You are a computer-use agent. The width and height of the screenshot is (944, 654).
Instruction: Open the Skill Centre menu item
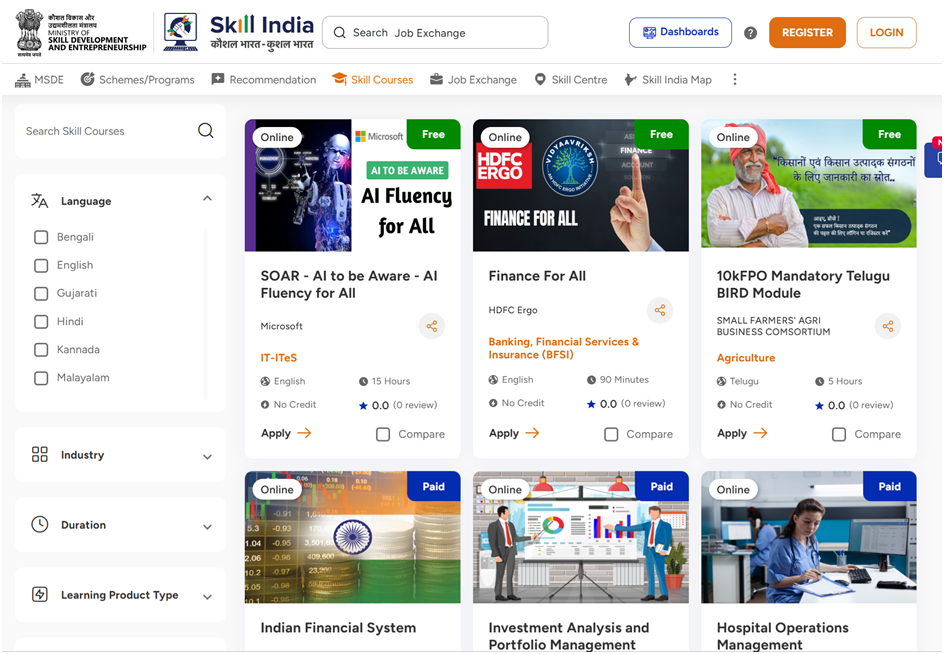click(x=571, y=79)
